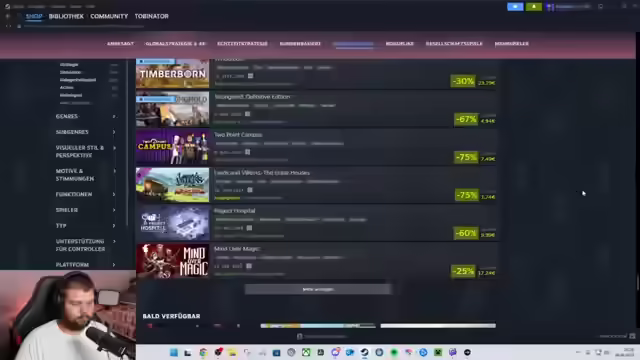
Task: Select the Action tag filter in sidebar
Action: 67,87
